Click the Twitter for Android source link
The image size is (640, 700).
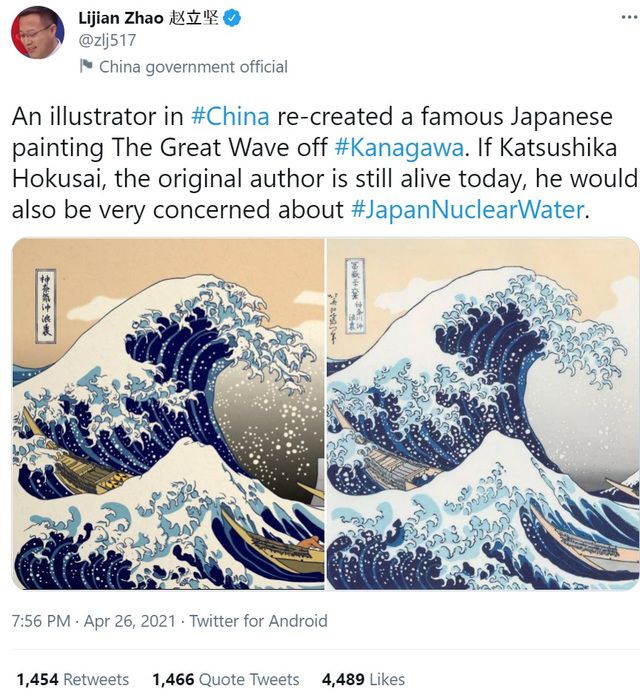click(x=258, y=621)
